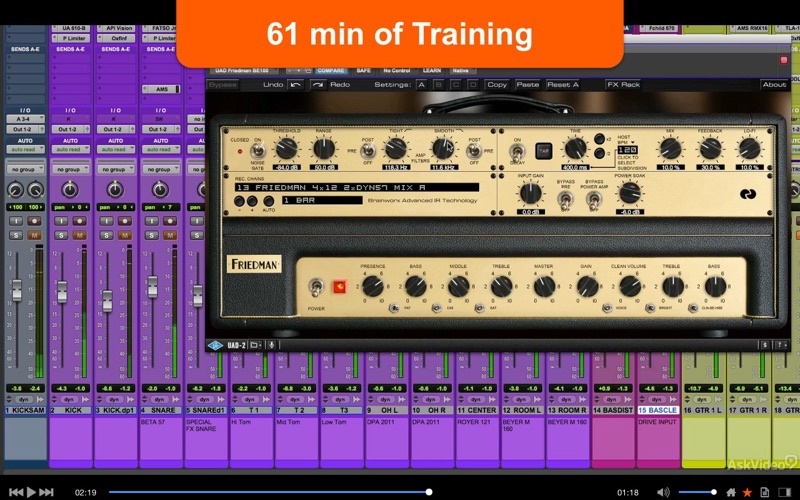Viewport: 800px width, 500px height.
Task: Toggle the Smooth filter POST/PRE switch
Action: tap(474, 151)
